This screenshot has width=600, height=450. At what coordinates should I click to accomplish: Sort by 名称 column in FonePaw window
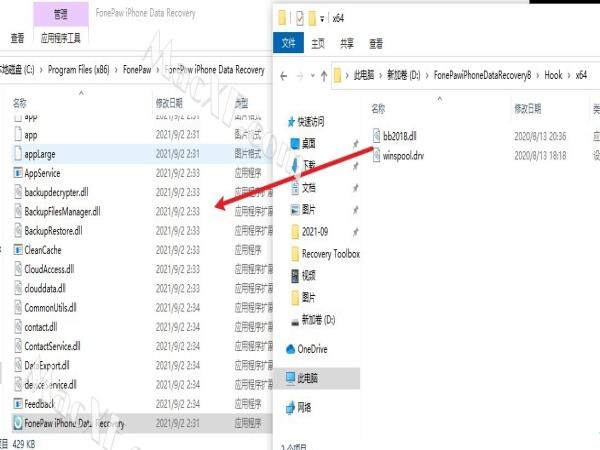(x=20, y=103)
